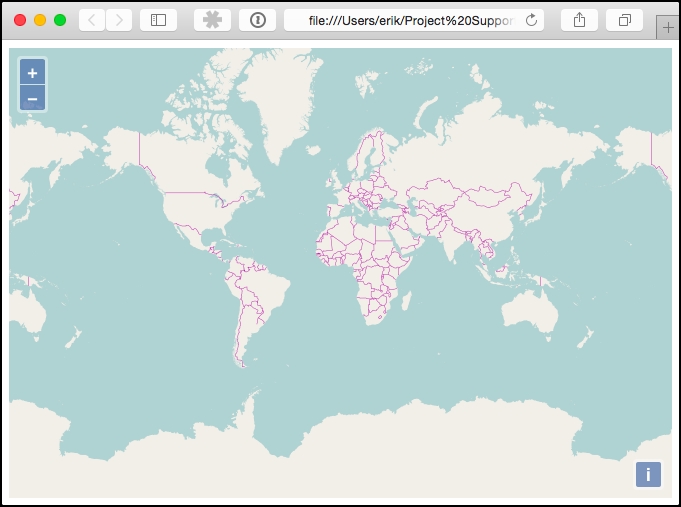The width and height of the screenshot is (681, 507).
Task: Open a new tab
Action: coord(668,28)
